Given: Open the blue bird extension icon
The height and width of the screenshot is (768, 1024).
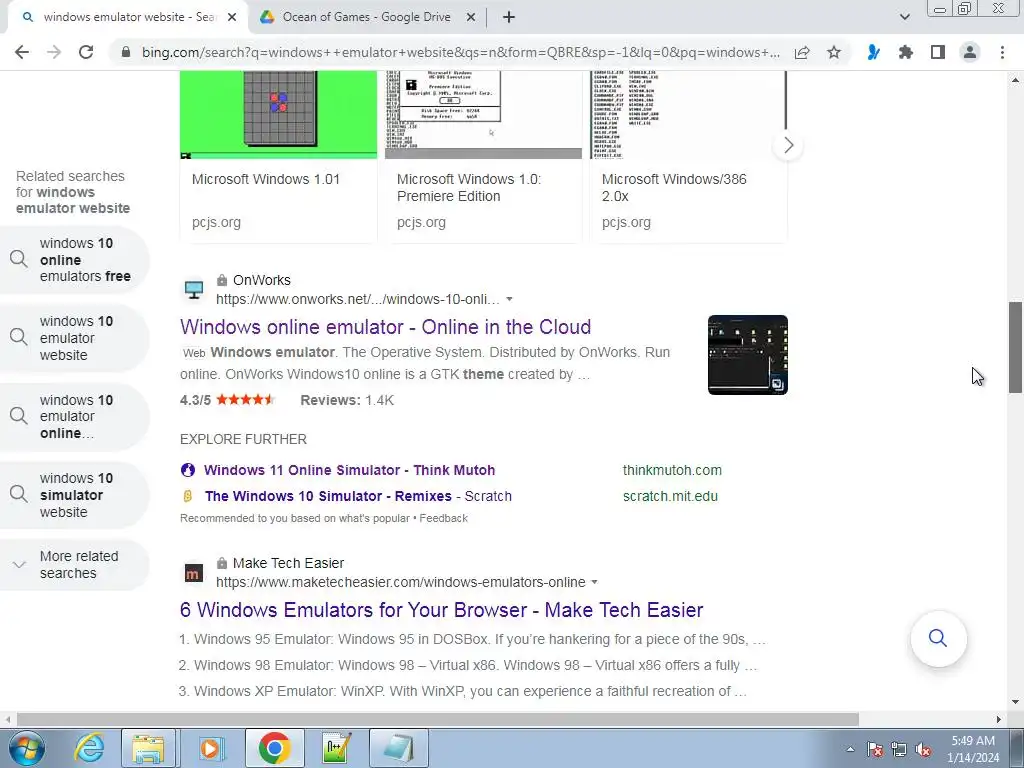Looking at the screenshot, I should click(x=873, y=52).
